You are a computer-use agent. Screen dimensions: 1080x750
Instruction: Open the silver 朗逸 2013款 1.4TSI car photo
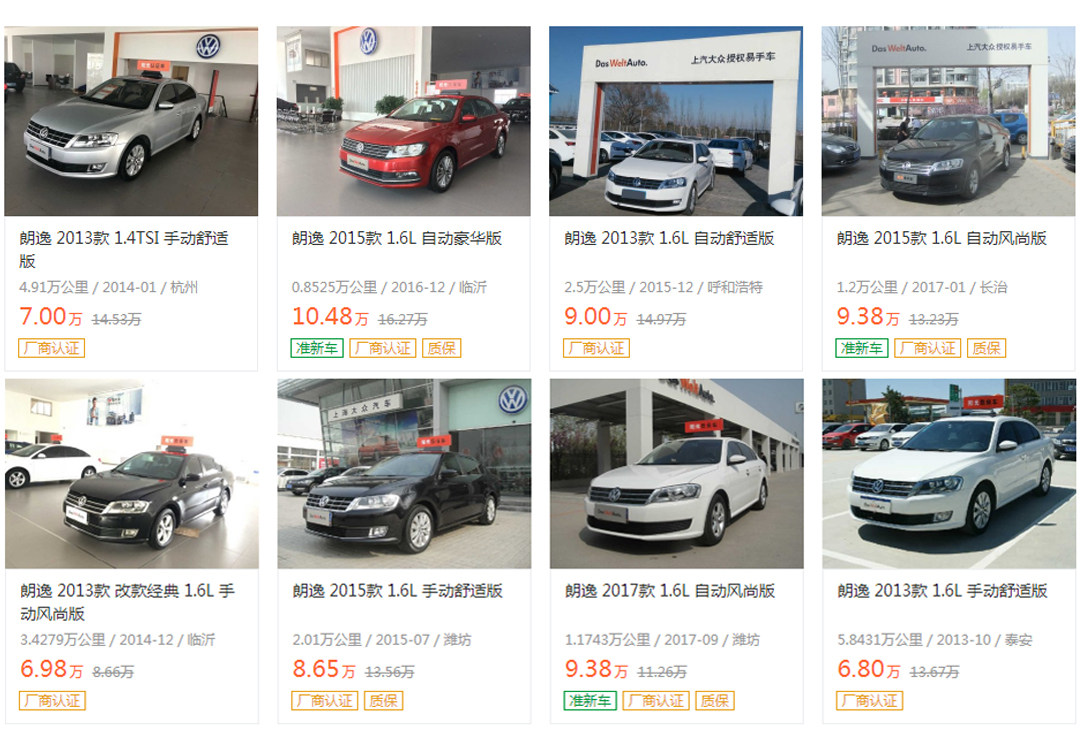(131, 121)
